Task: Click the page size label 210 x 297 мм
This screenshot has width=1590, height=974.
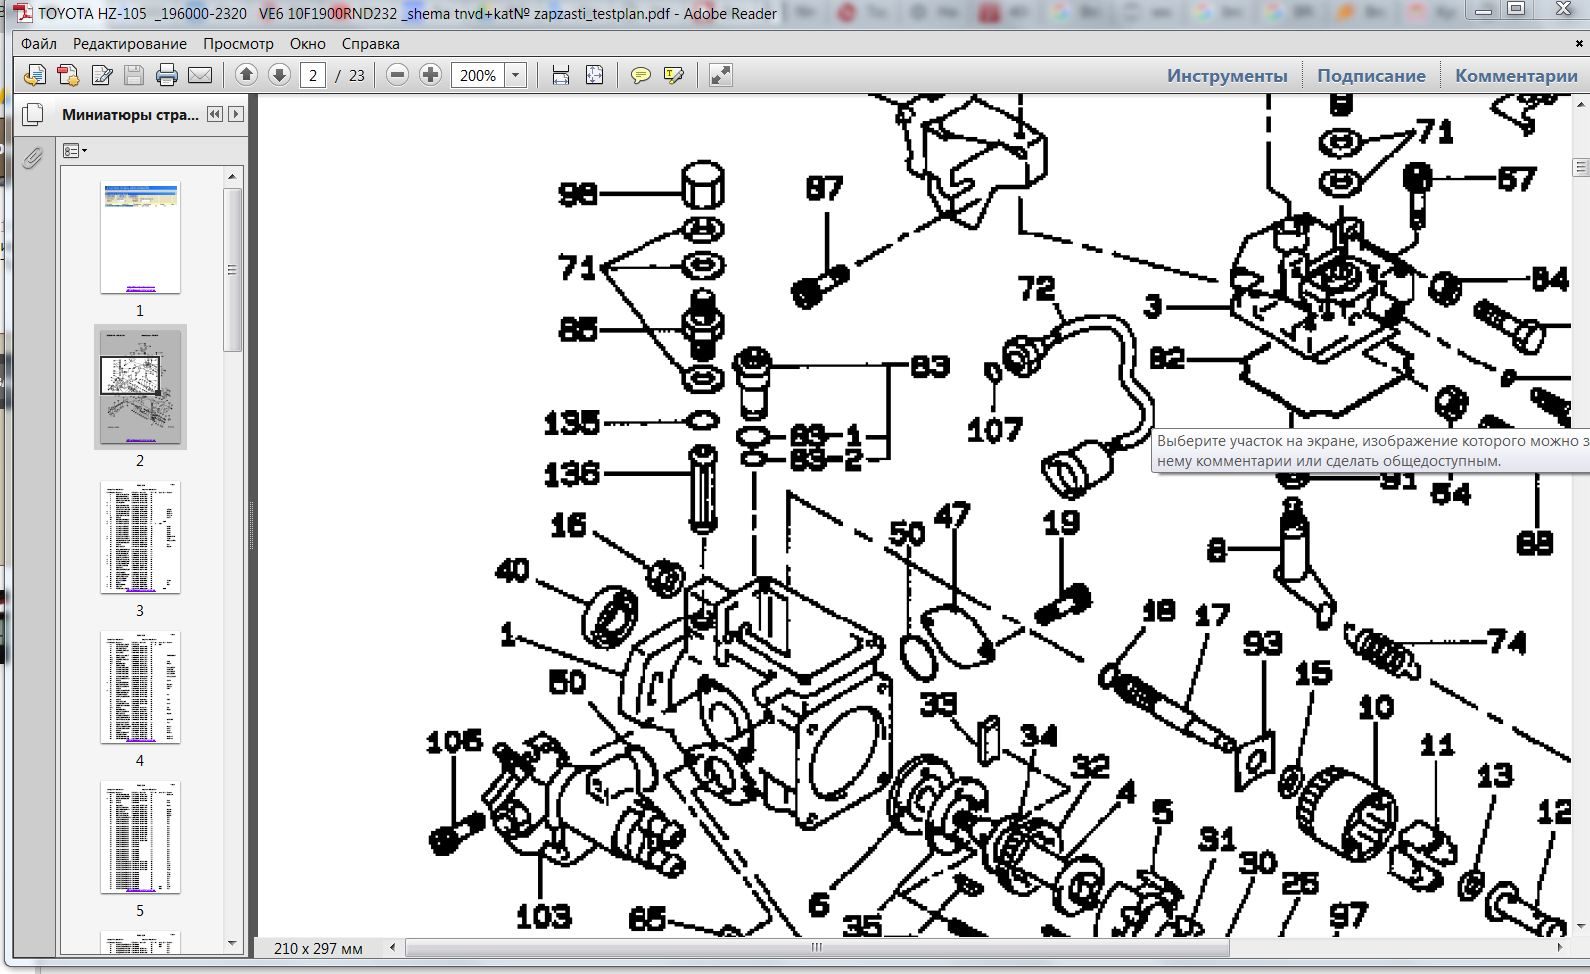Action: pos(318,948)
